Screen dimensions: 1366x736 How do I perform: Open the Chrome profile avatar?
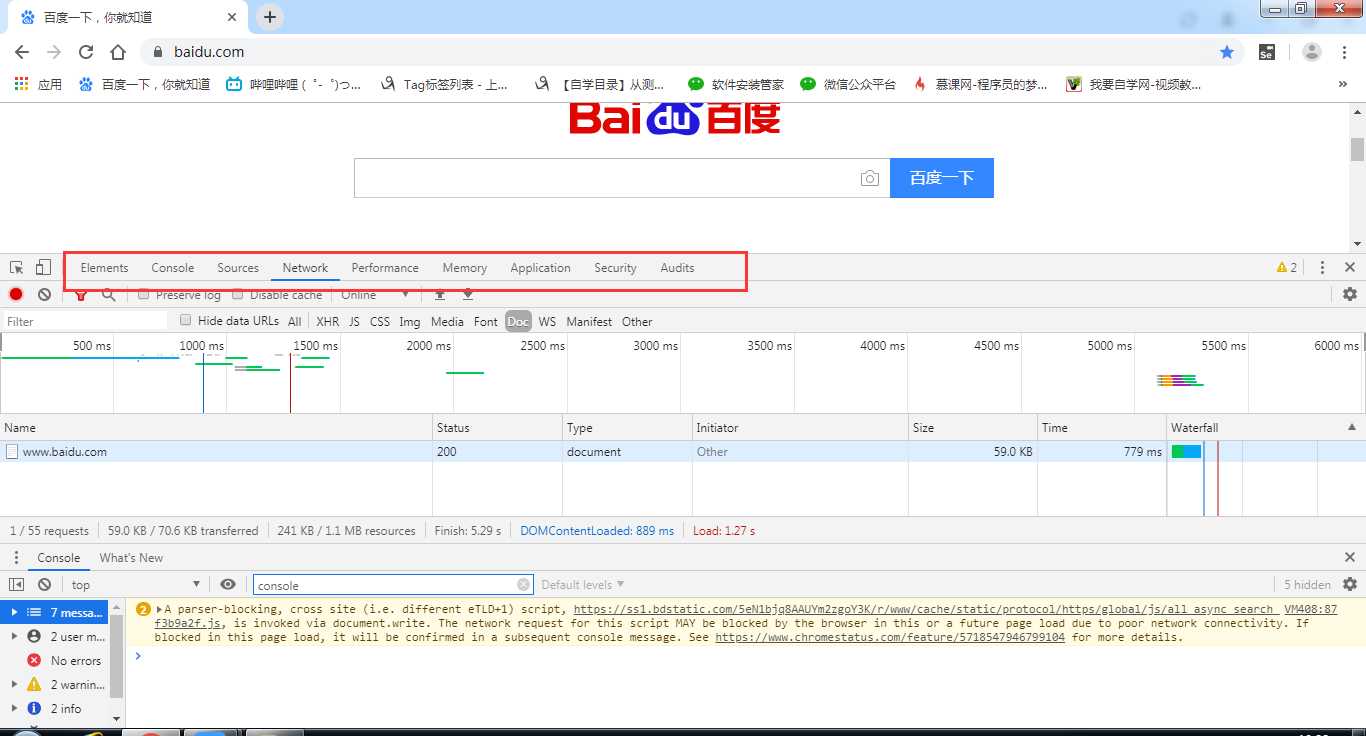tap(1312, 52)
